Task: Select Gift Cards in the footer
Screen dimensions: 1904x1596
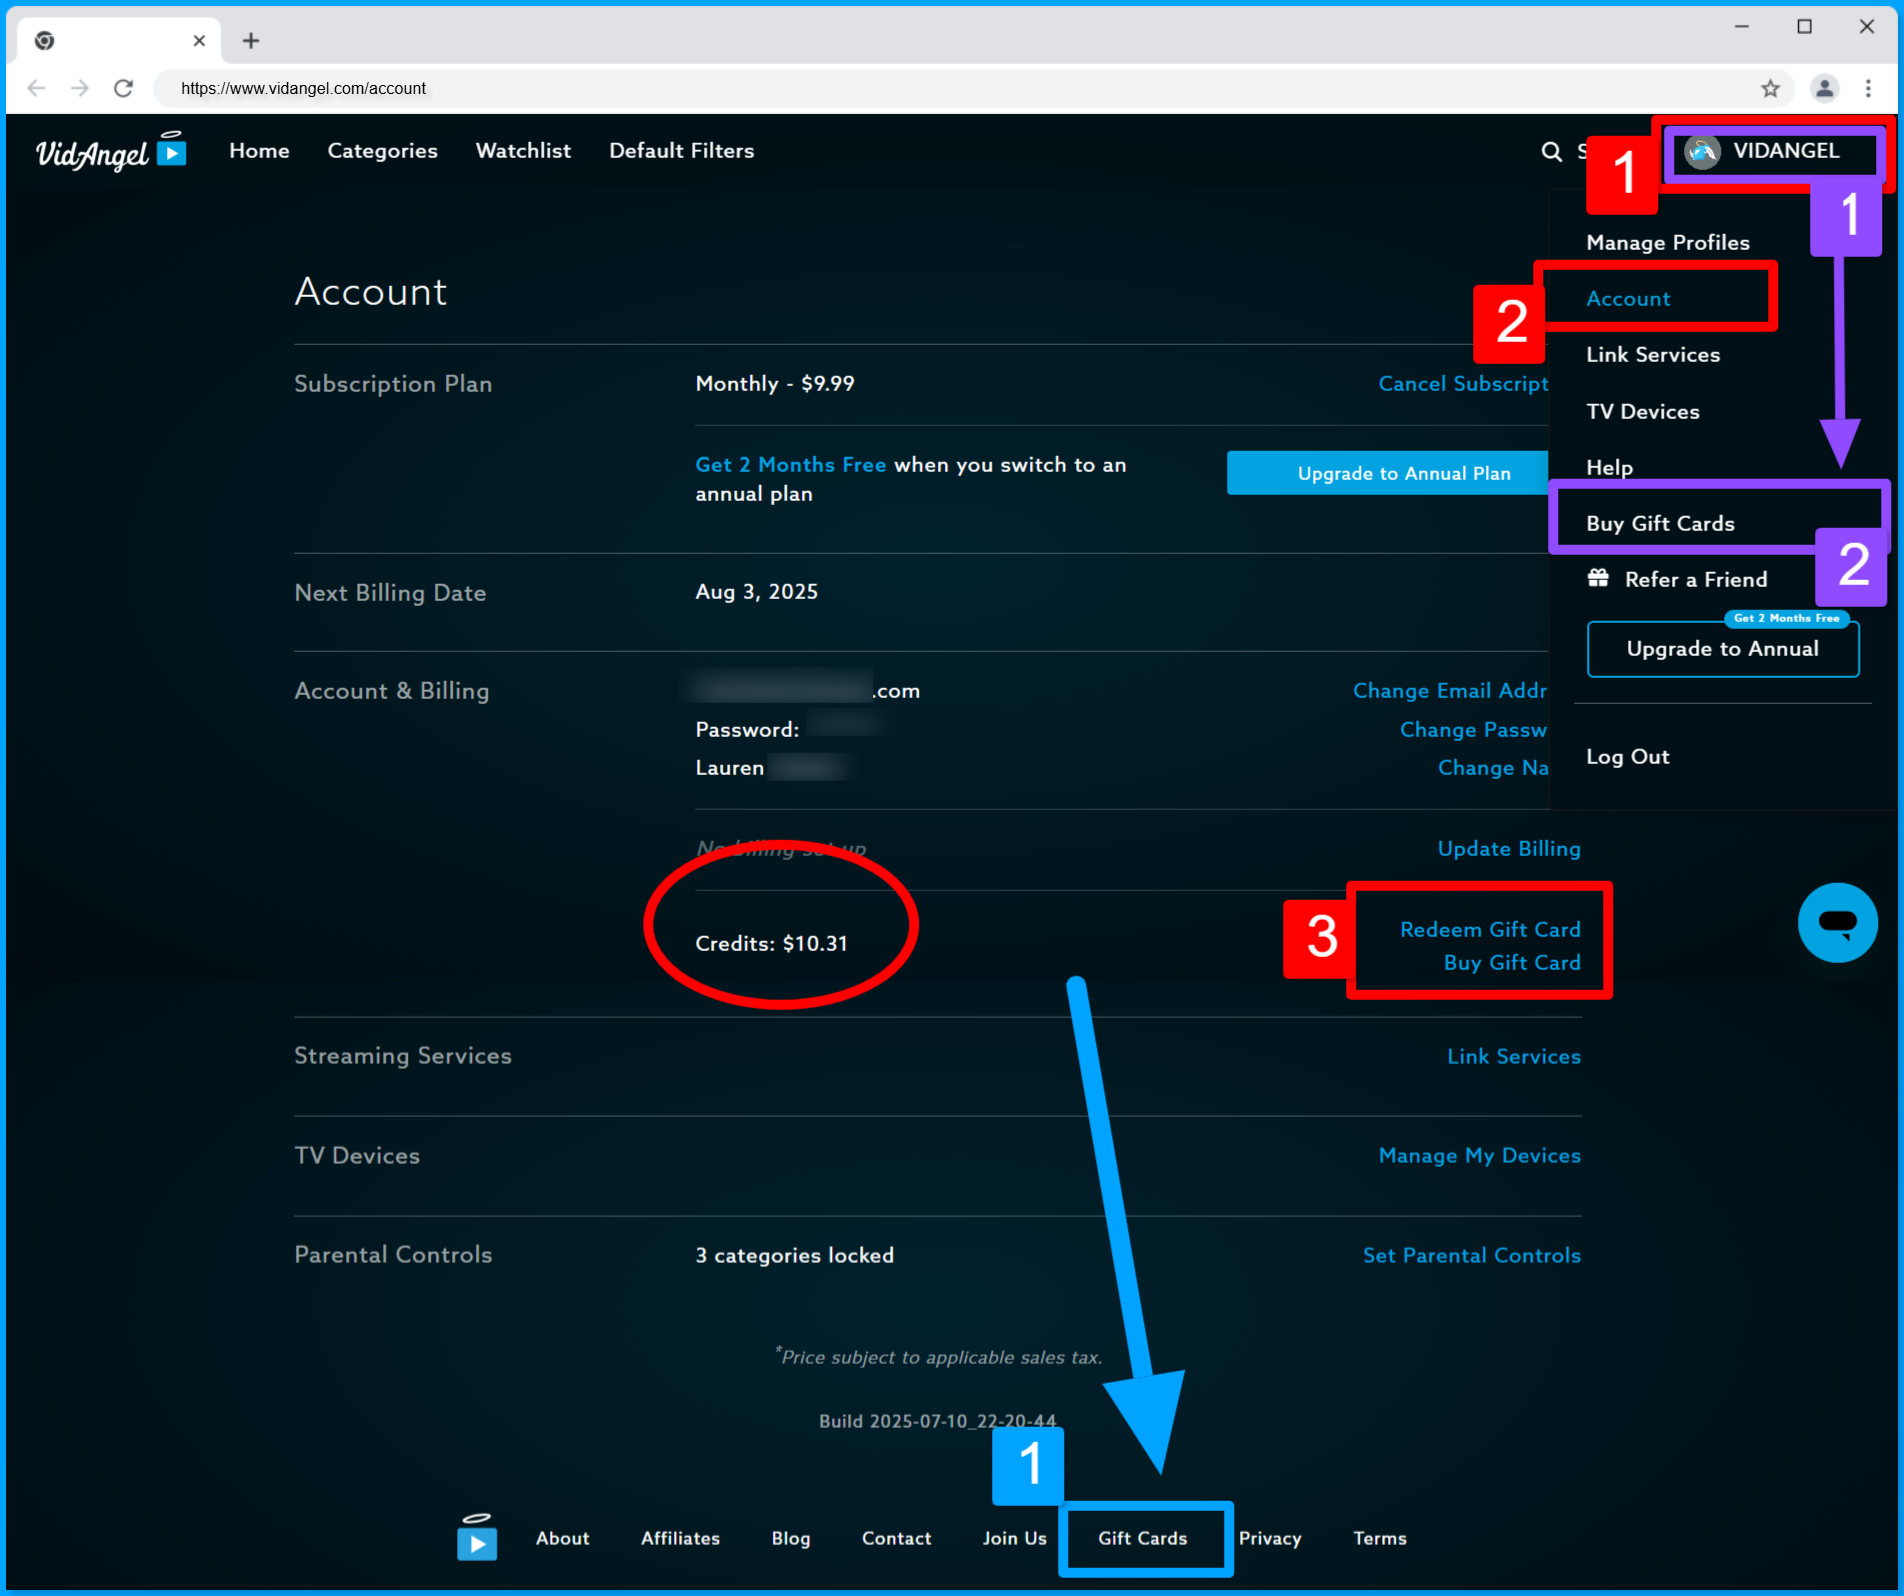Action: click(1143, 1538)
